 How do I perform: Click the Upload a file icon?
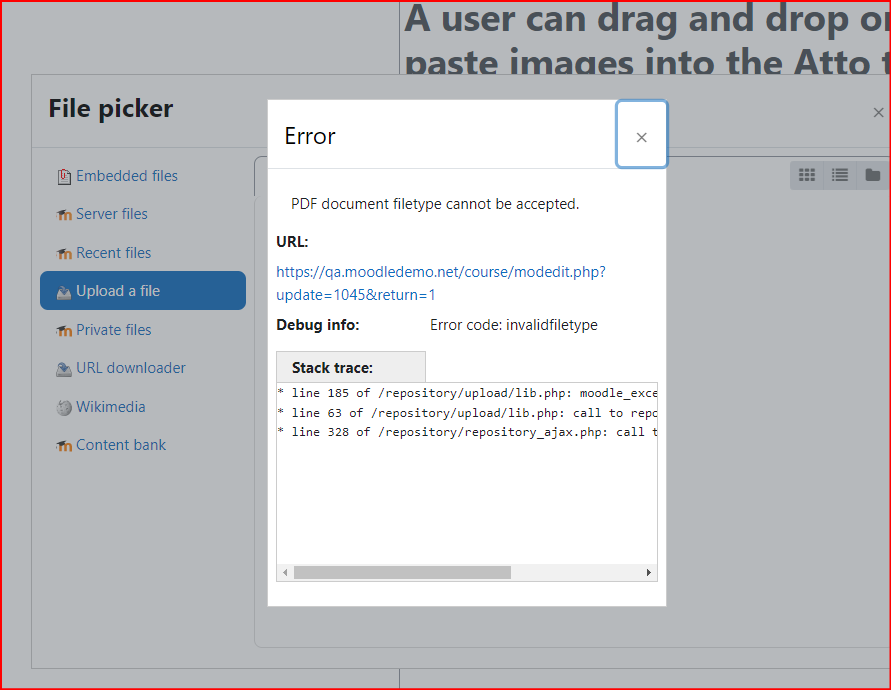tap(64, 292)
